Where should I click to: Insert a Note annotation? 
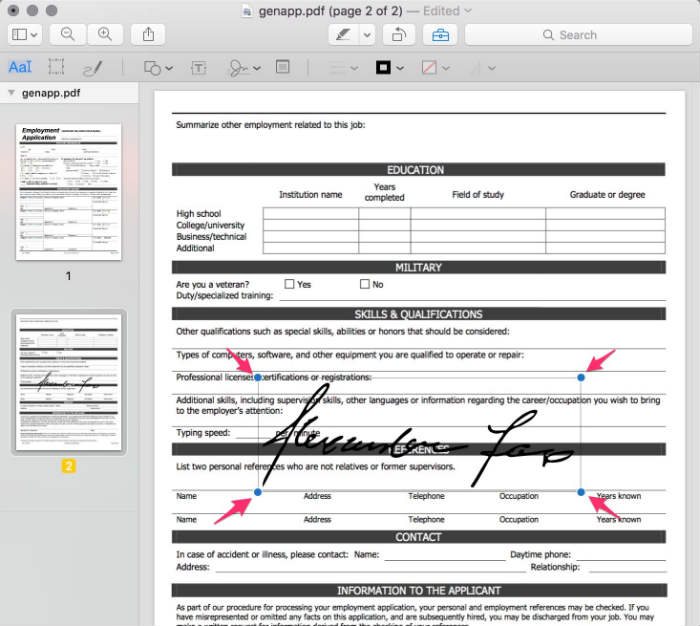(283, 67)
